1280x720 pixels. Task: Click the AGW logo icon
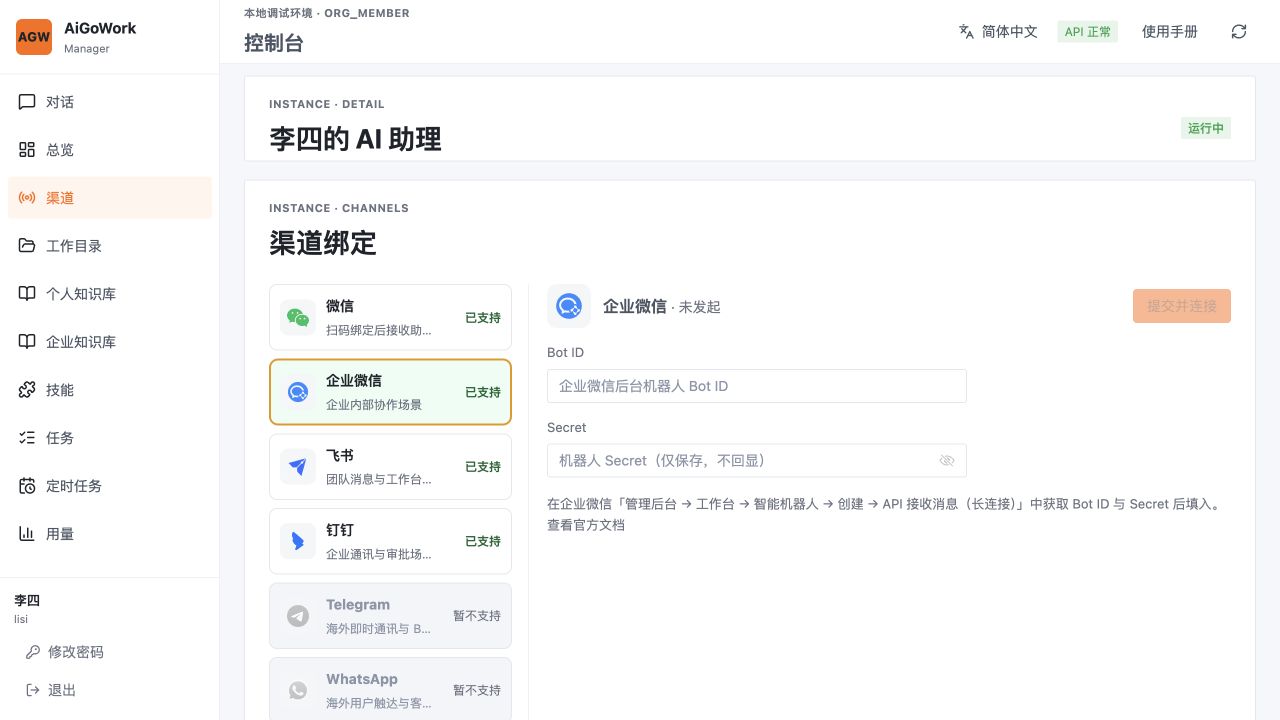point(34,37)
